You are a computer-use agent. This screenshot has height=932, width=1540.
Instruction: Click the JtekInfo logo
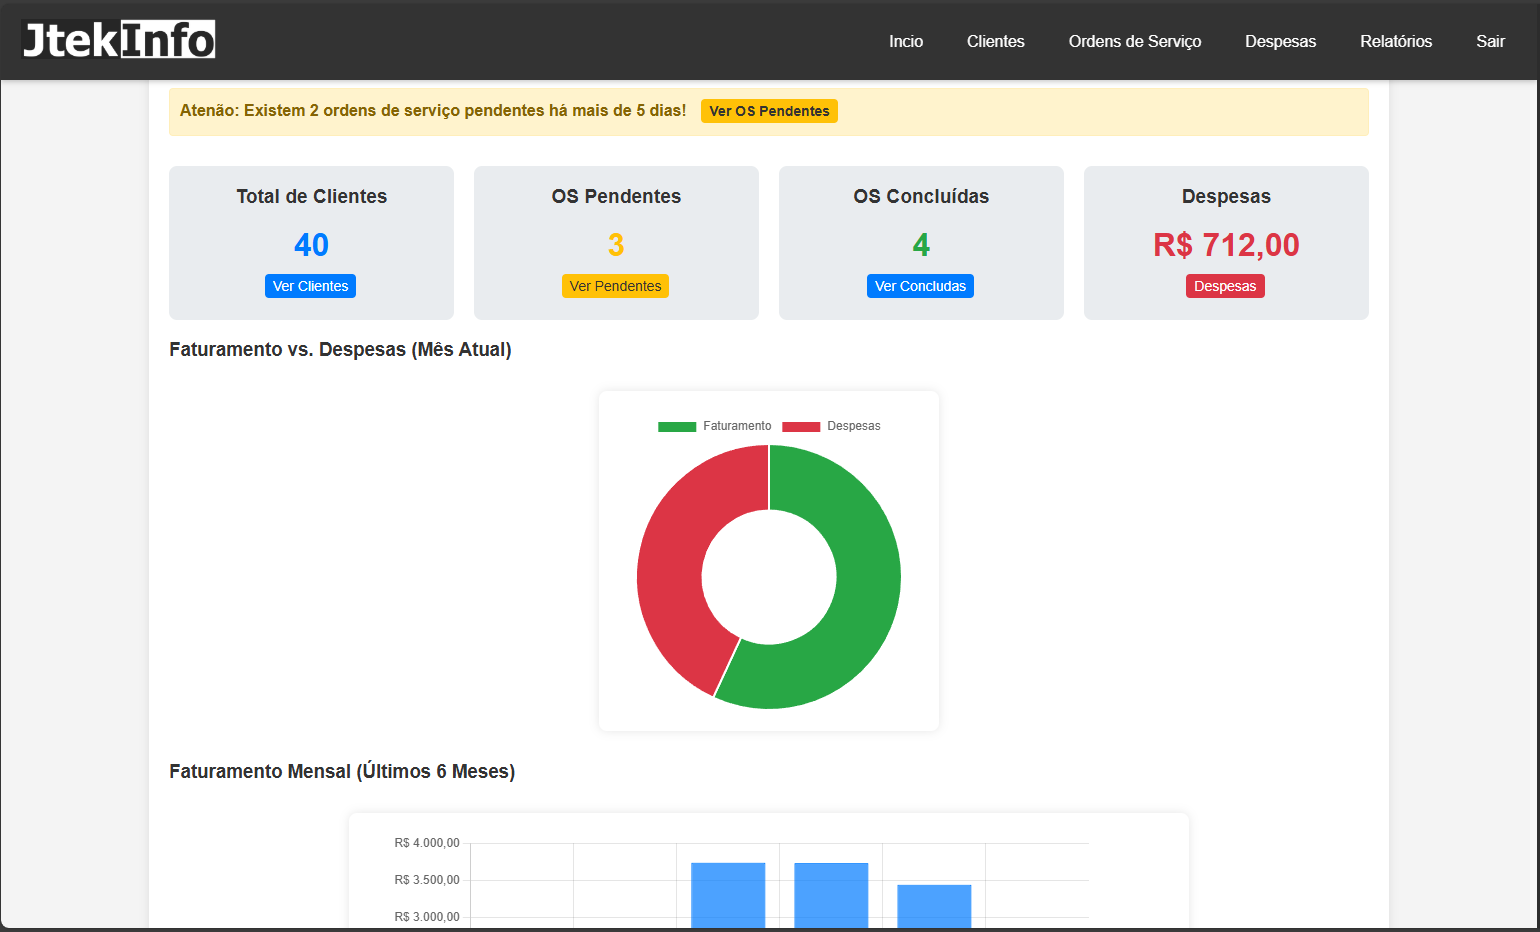tap(118, 40)
